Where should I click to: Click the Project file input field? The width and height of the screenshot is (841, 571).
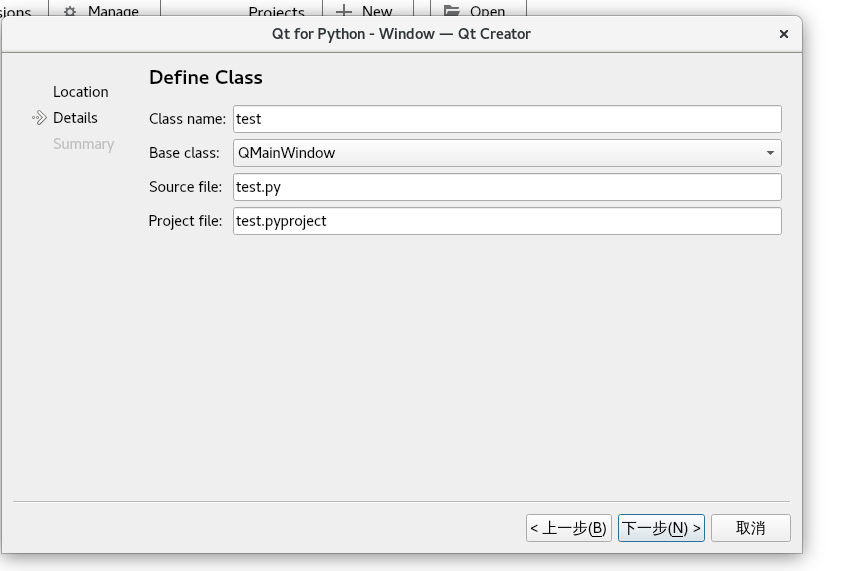click(x=507, y=221)
